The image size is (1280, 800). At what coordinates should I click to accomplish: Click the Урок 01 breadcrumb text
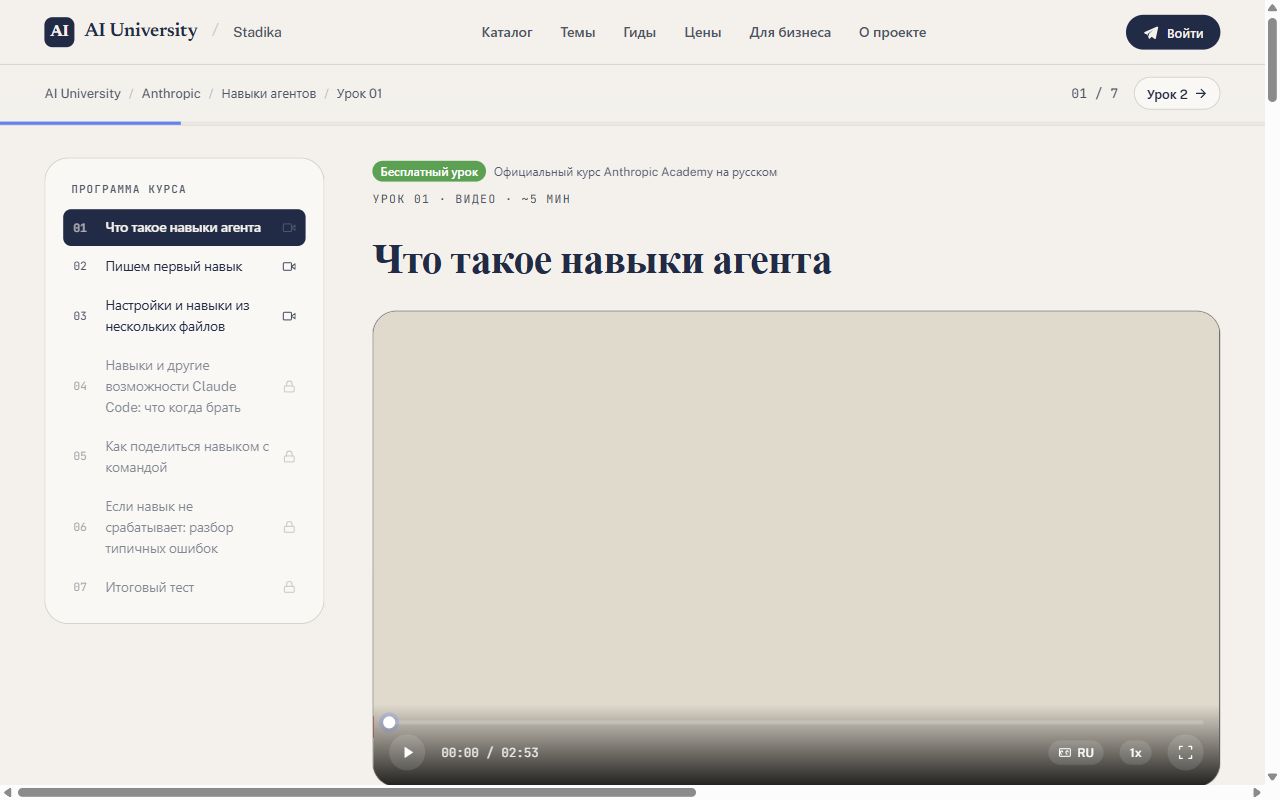(x=359, y=93)
